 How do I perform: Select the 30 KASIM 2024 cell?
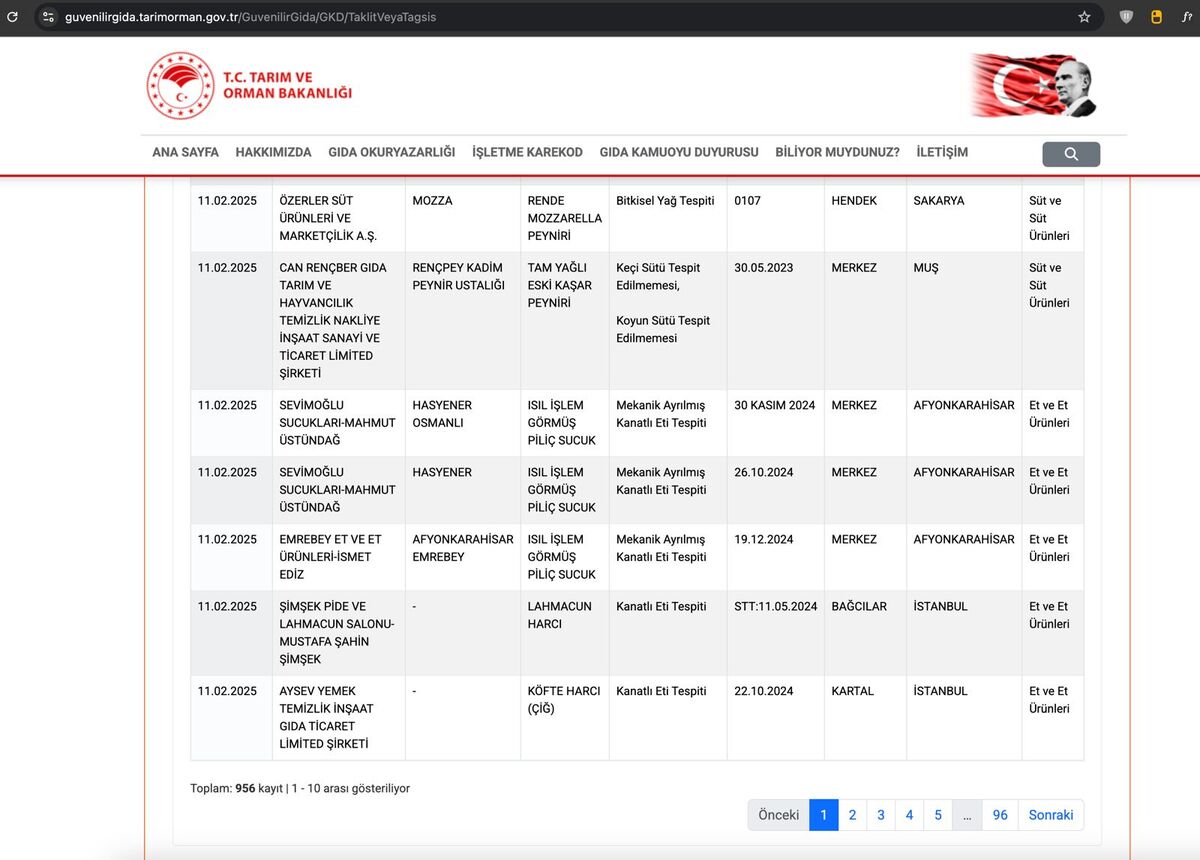click(775, 423)
